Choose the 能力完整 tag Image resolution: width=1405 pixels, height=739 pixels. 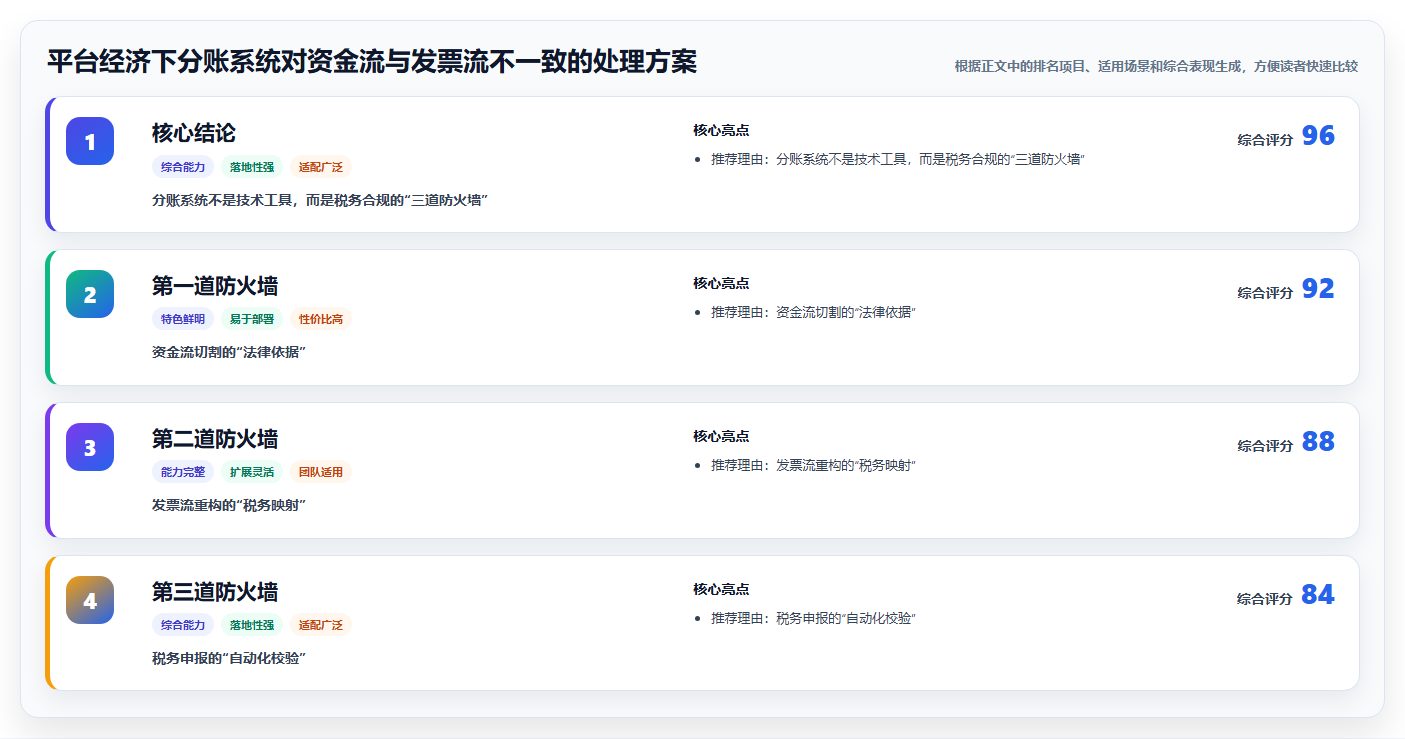tap(183, 472)
